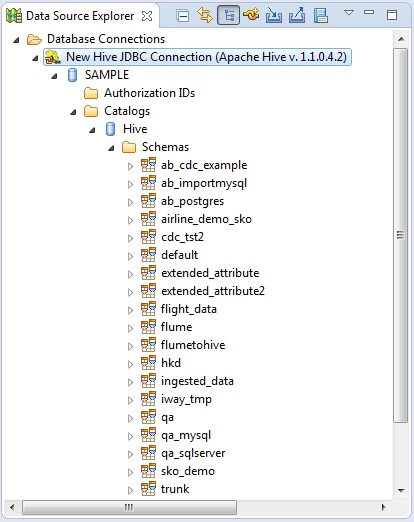The image size is (414, 522).
Task: Collapse the Catalogs folder
Action: tap(73, 112)
